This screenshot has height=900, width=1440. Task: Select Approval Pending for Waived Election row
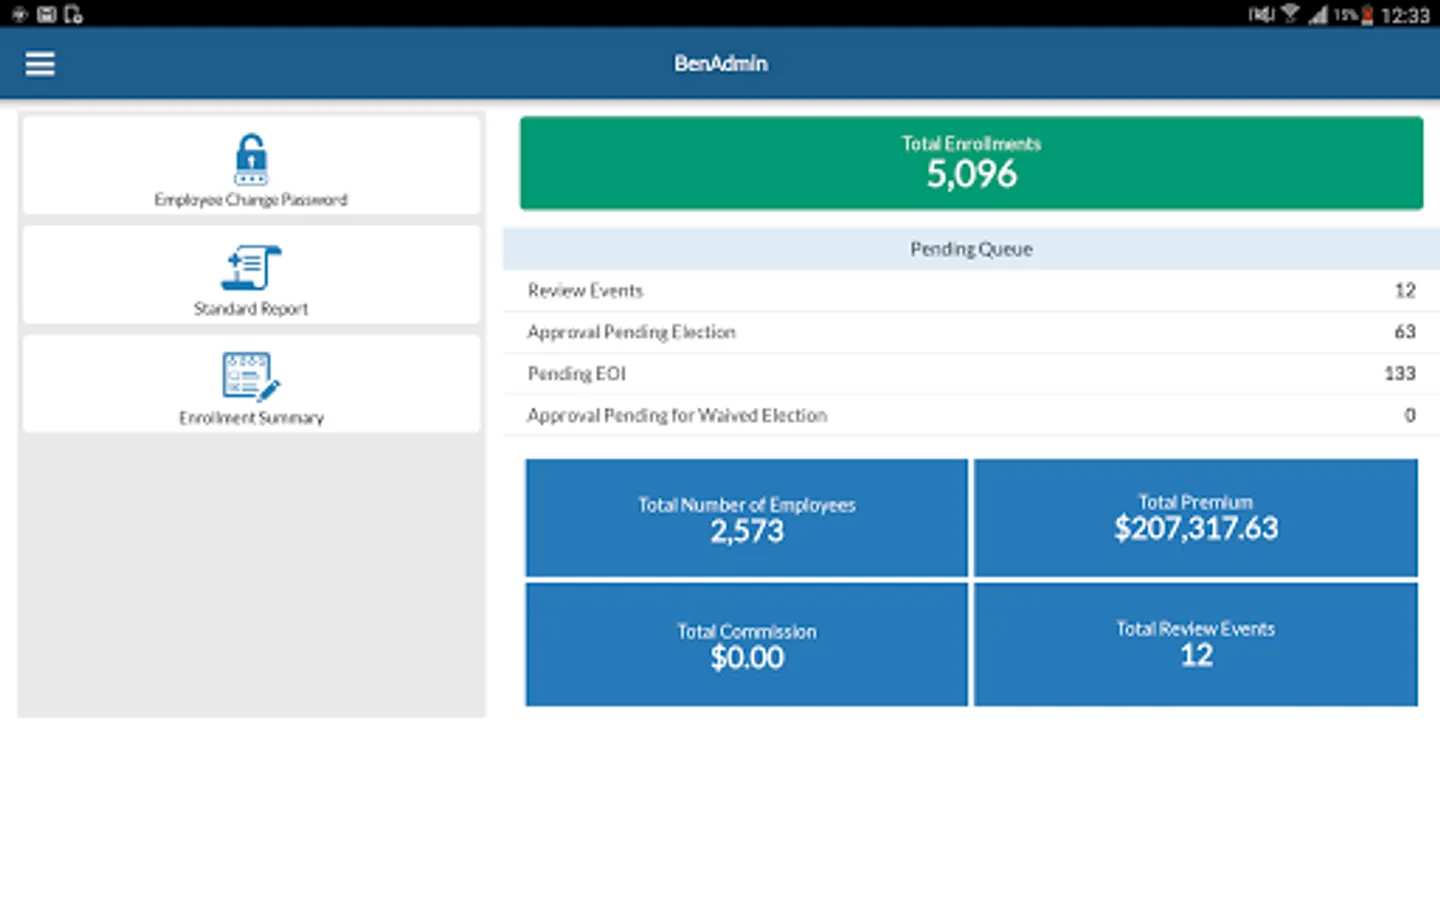coord(971,415)
